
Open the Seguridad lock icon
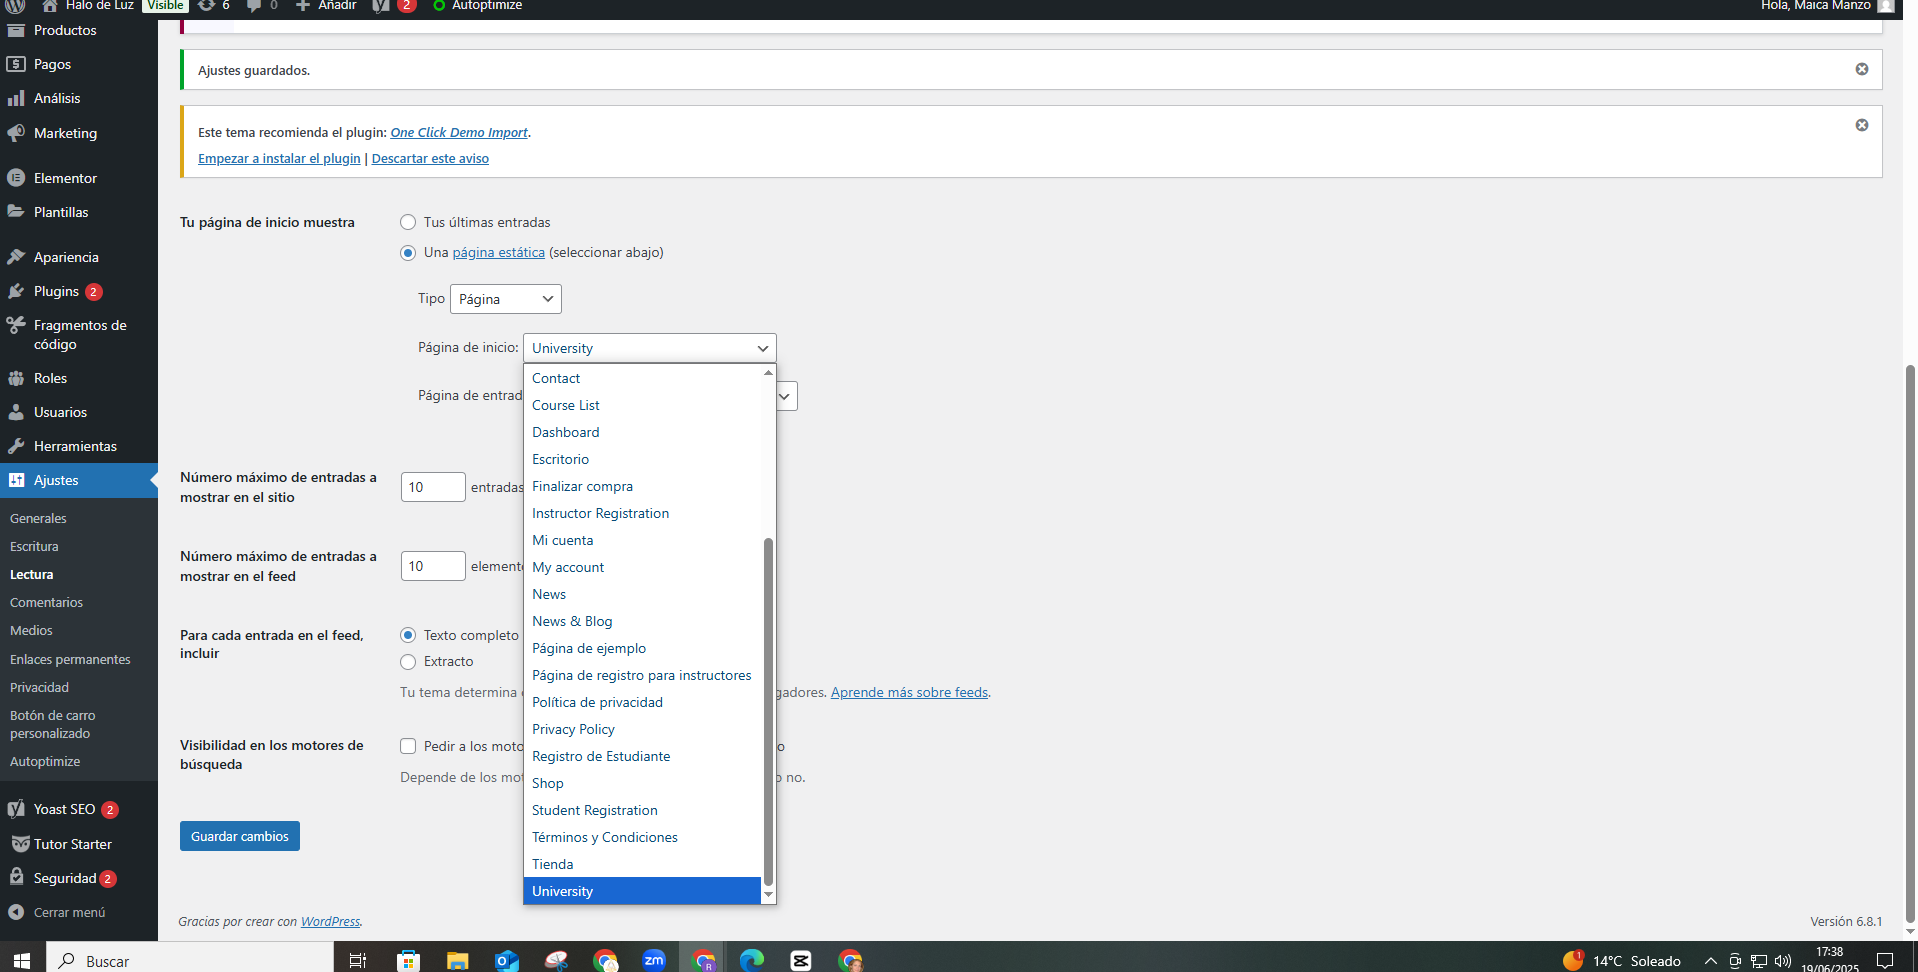click(16, 877)
